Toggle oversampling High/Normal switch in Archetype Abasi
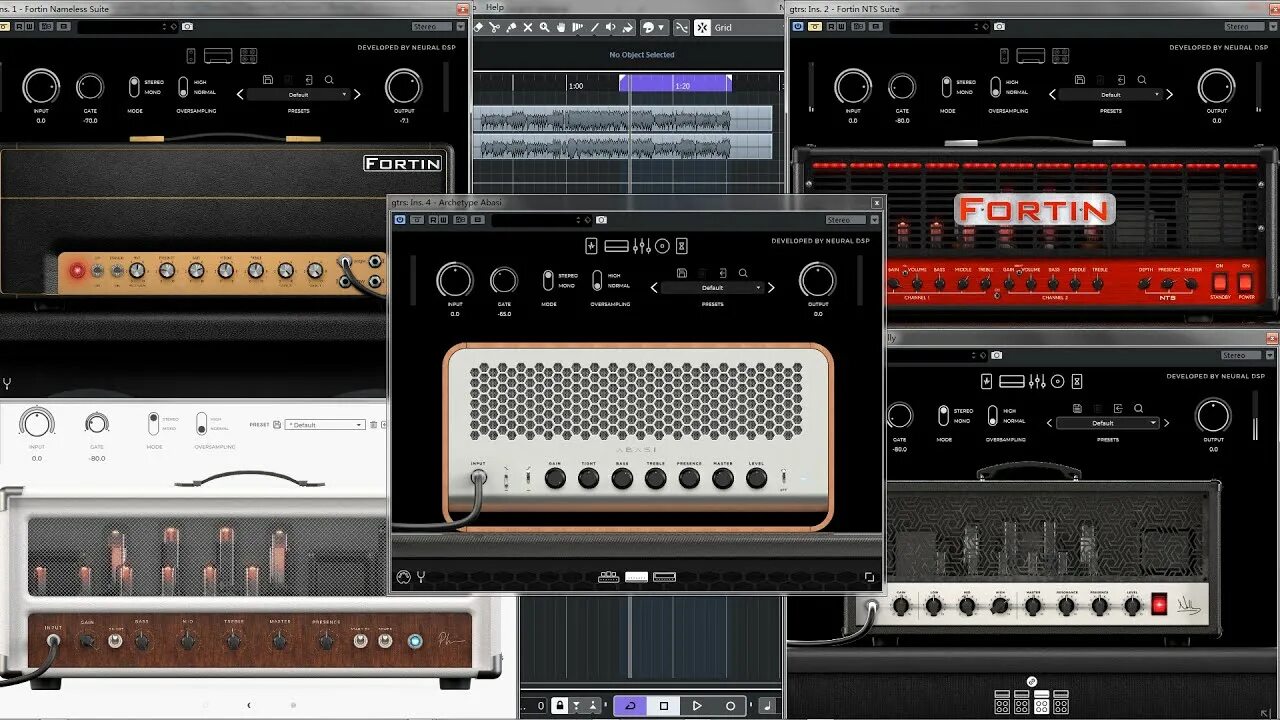 click(x=598, y=281)
